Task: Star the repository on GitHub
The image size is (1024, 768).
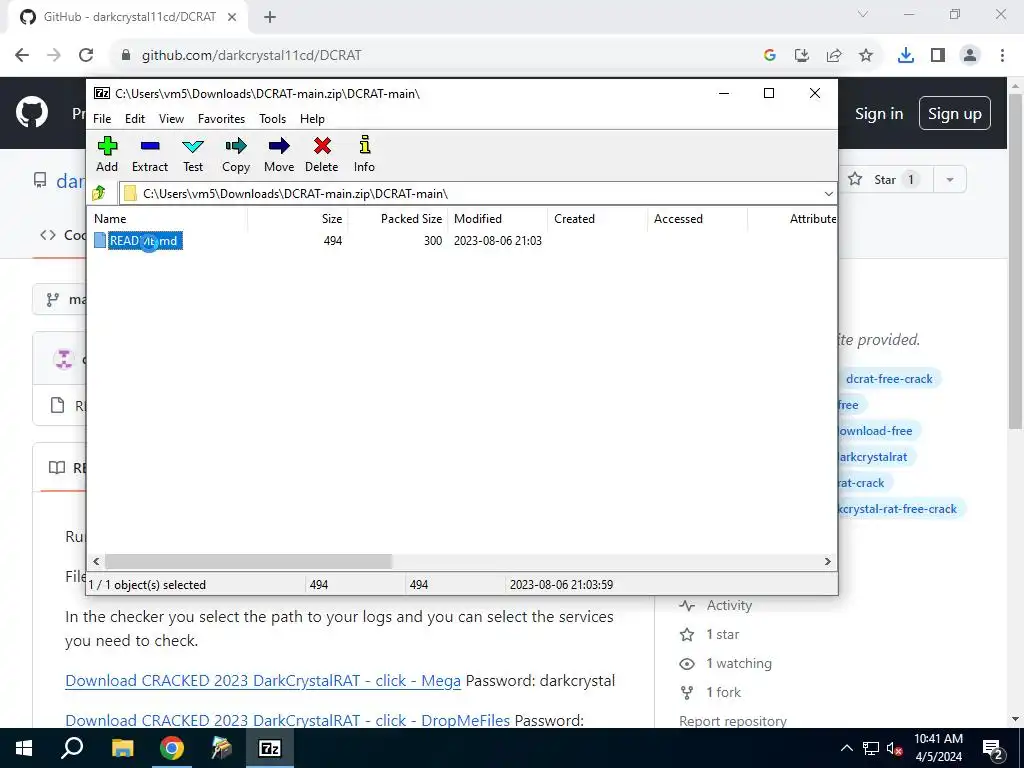Action: (885, 180)
